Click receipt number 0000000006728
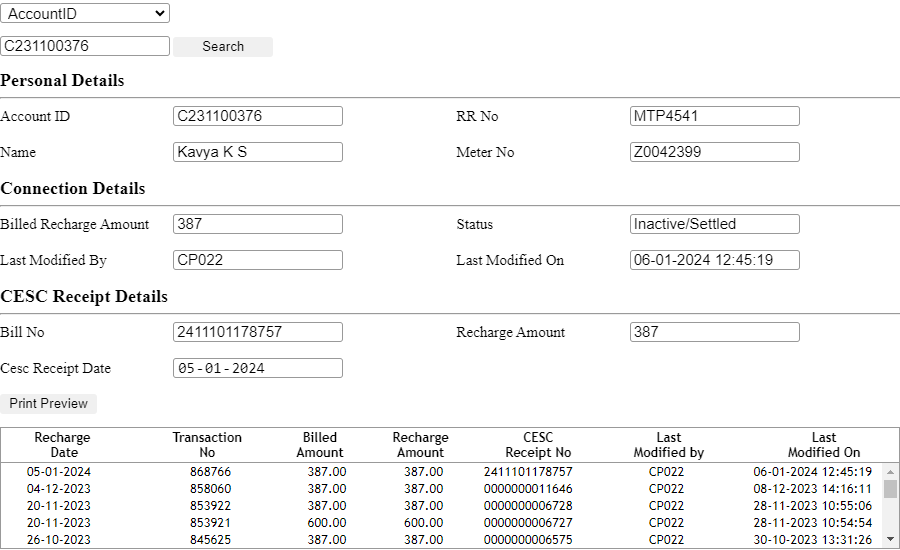Screen dimensions: 900x550 528,506
